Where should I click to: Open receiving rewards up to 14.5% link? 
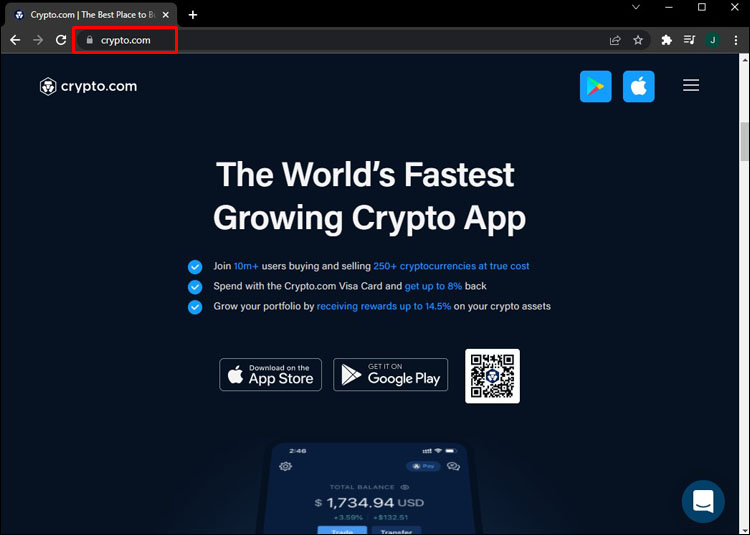[x=384, y=306]
